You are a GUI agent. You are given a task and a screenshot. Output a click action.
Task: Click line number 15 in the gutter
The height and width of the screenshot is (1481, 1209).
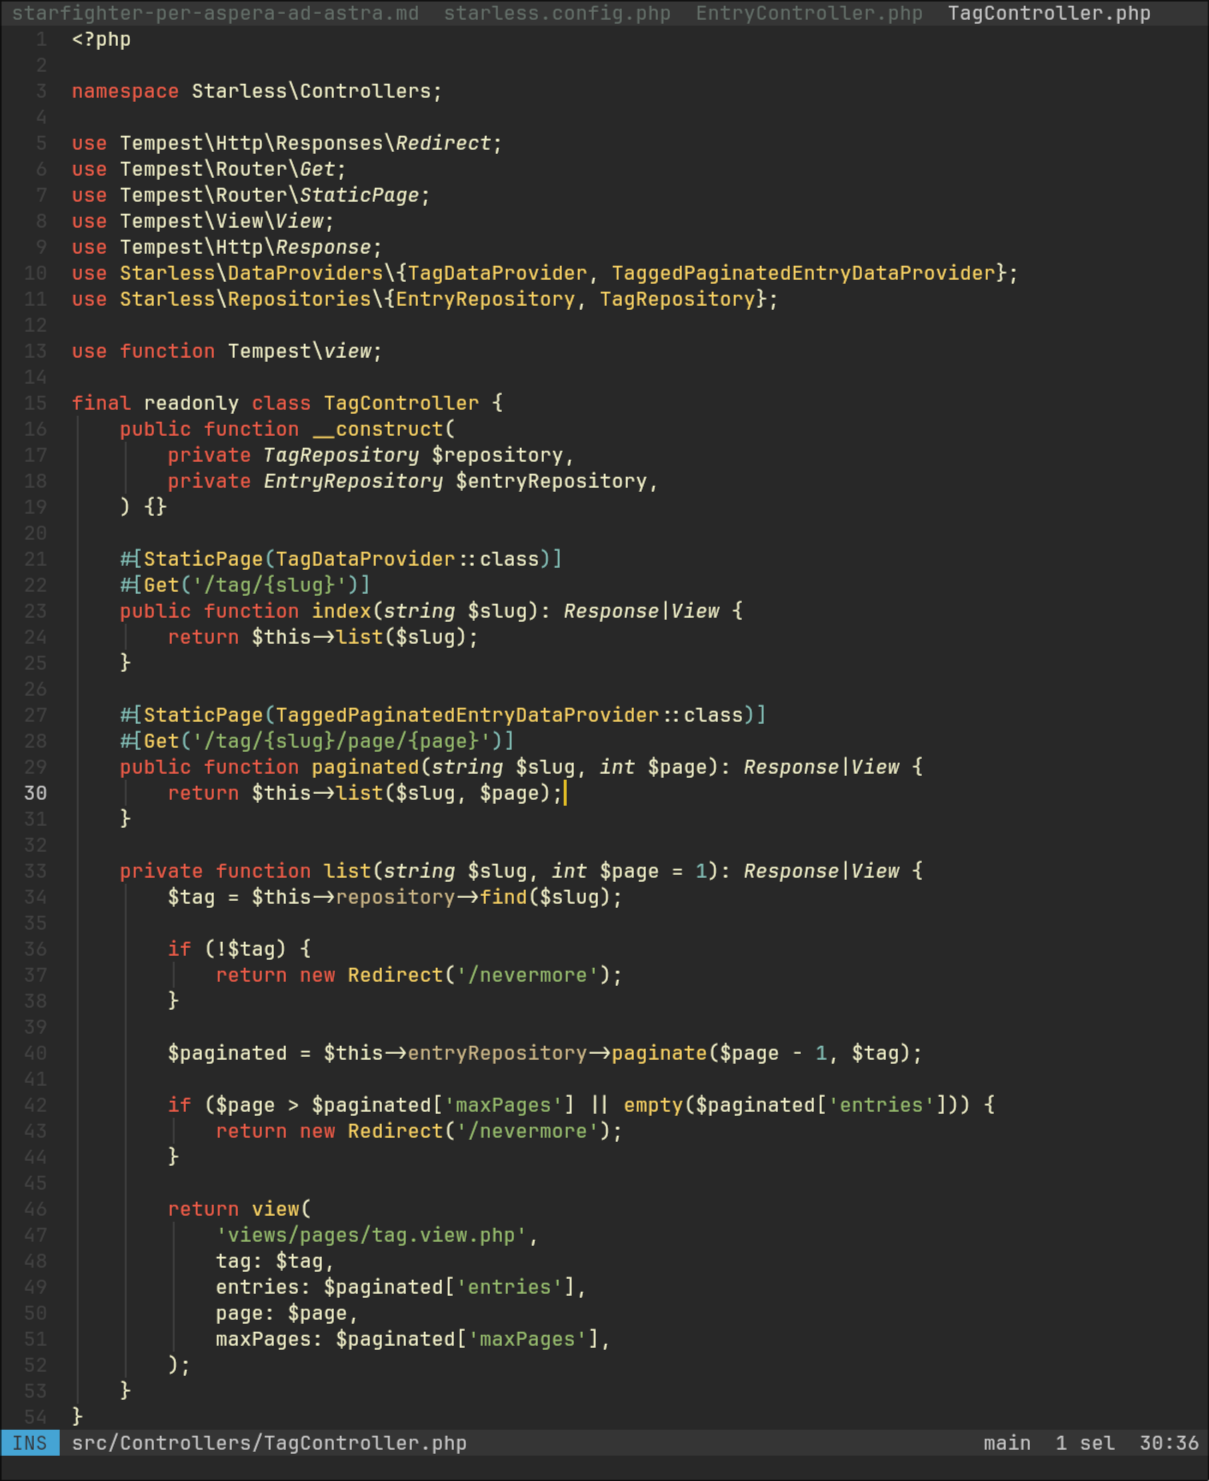(35, 403)
